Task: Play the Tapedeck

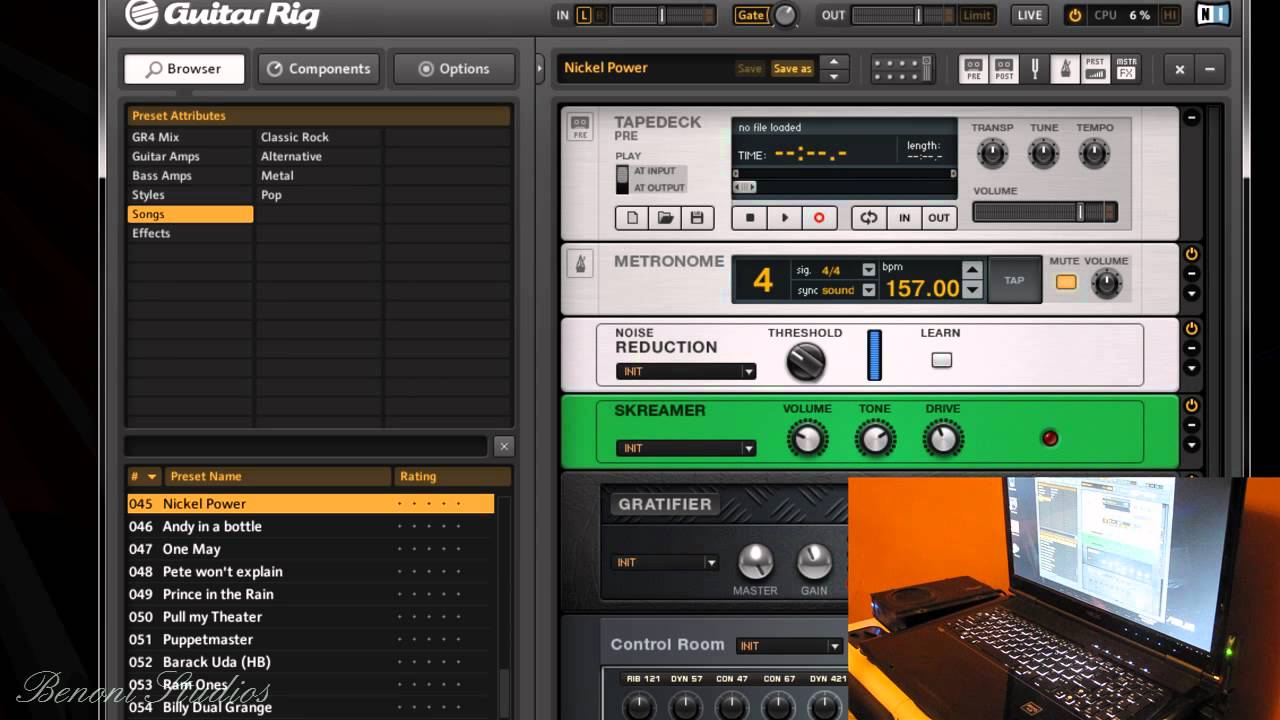Action: click(784, 217)
